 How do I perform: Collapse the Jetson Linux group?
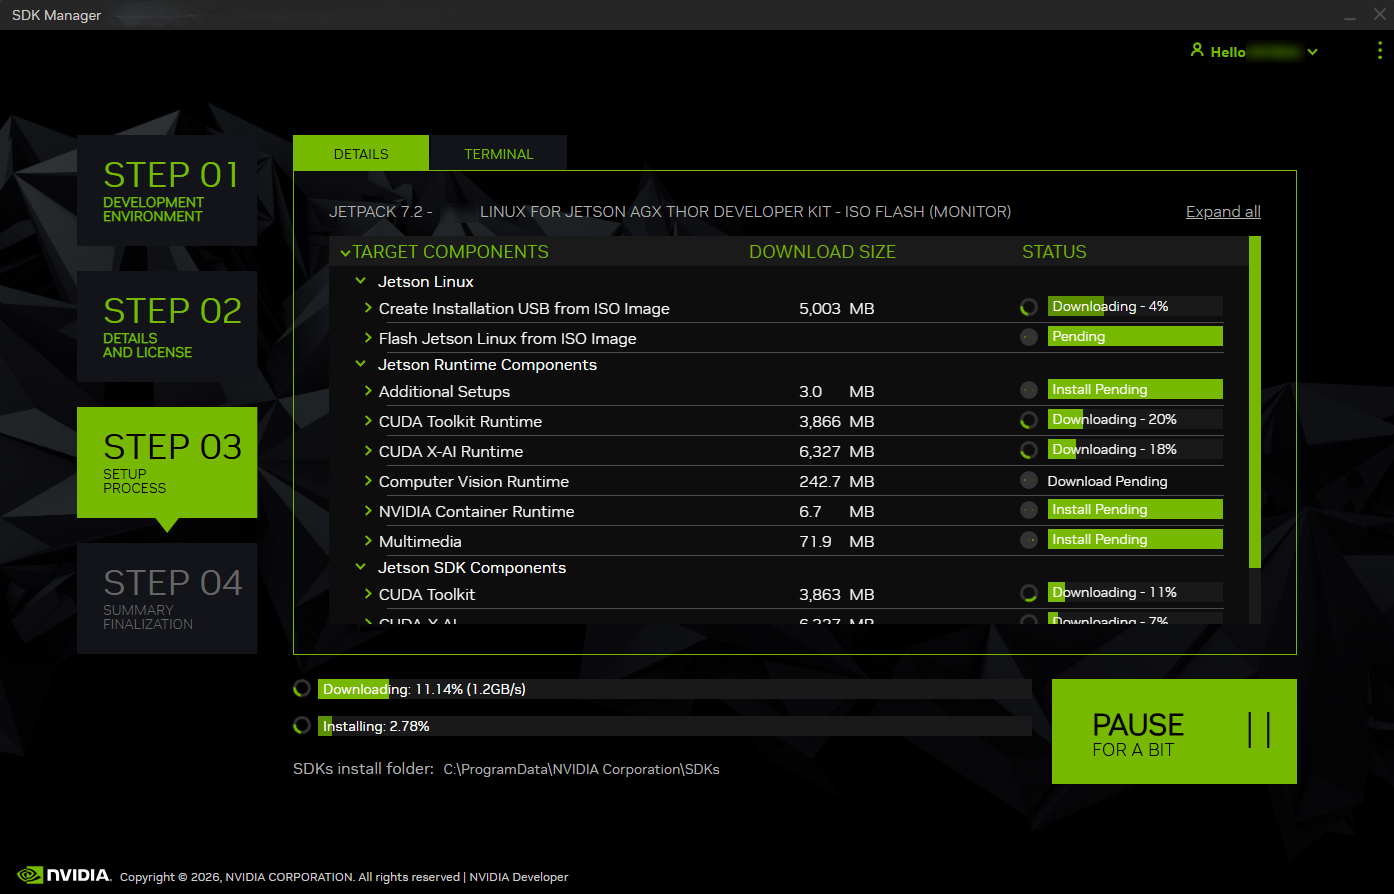tap(361, 281)
